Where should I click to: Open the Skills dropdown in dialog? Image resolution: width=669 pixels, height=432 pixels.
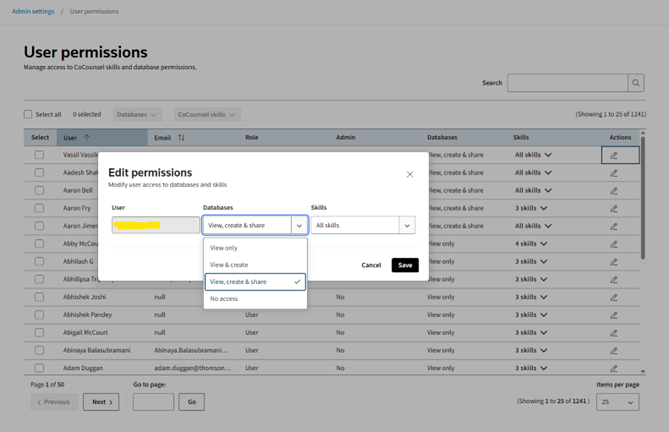[362, 226]
